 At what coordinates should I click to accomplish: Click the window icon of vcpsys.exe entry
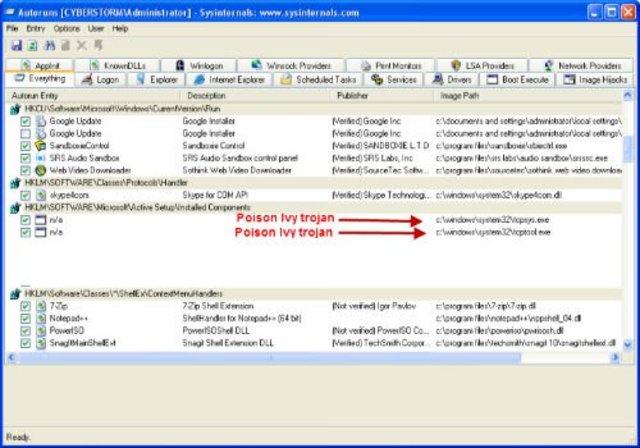click(x=40, y=220)
